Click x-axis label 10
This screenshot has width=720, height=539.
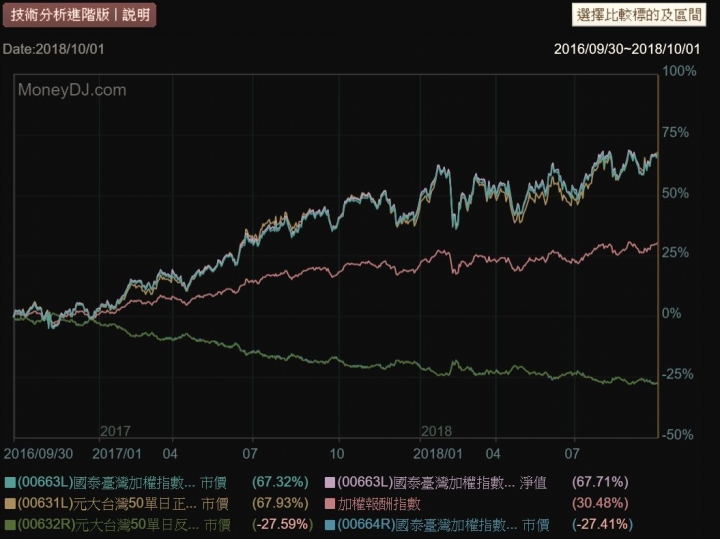tap(337, 454)
